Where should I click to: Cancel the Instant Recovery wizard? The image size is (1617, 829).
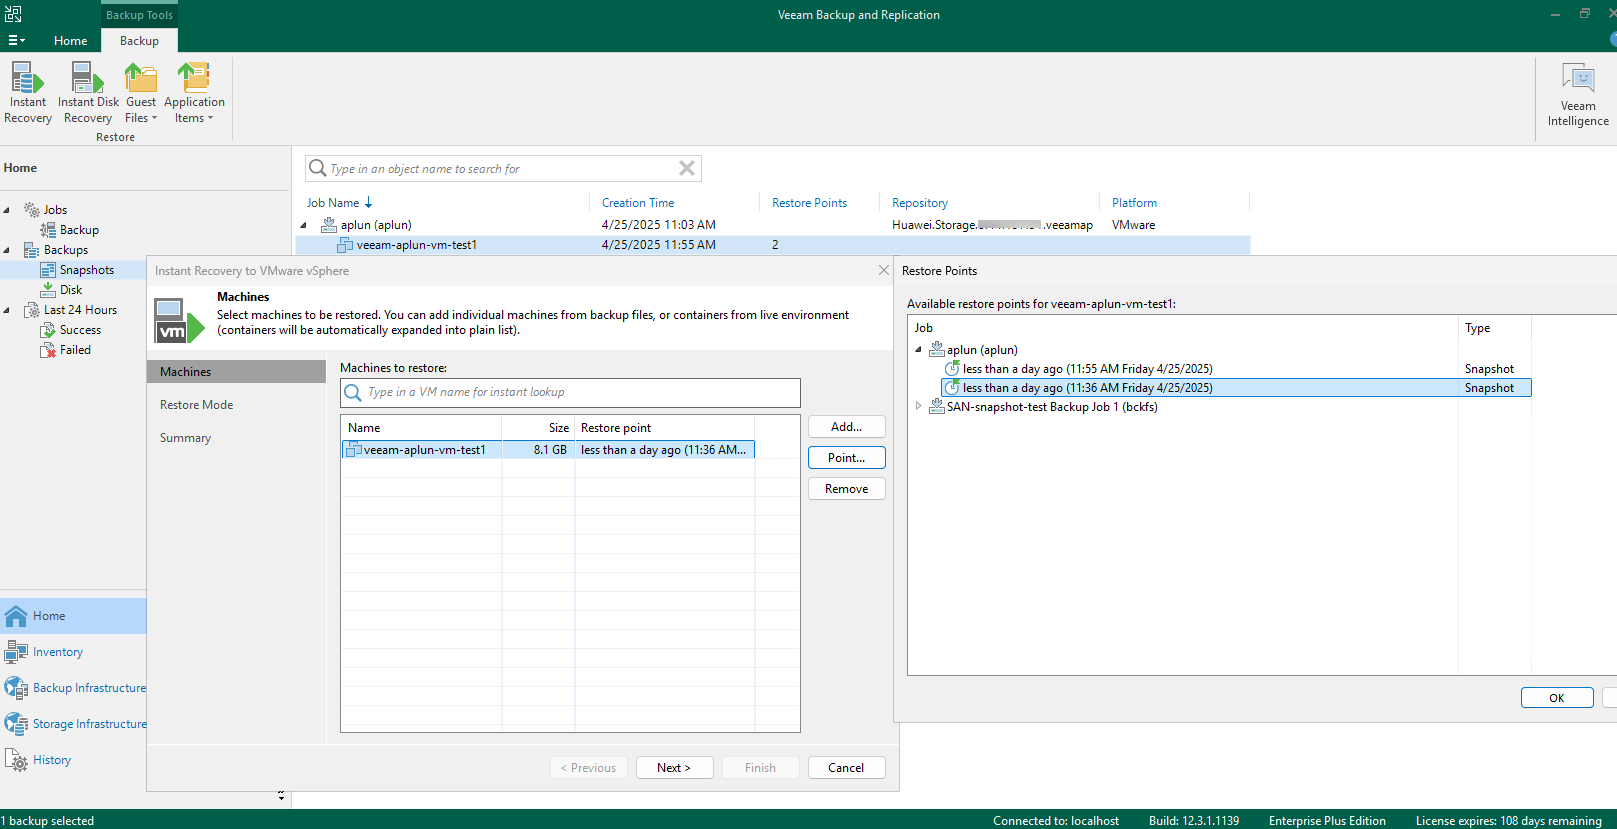[846, 768]
